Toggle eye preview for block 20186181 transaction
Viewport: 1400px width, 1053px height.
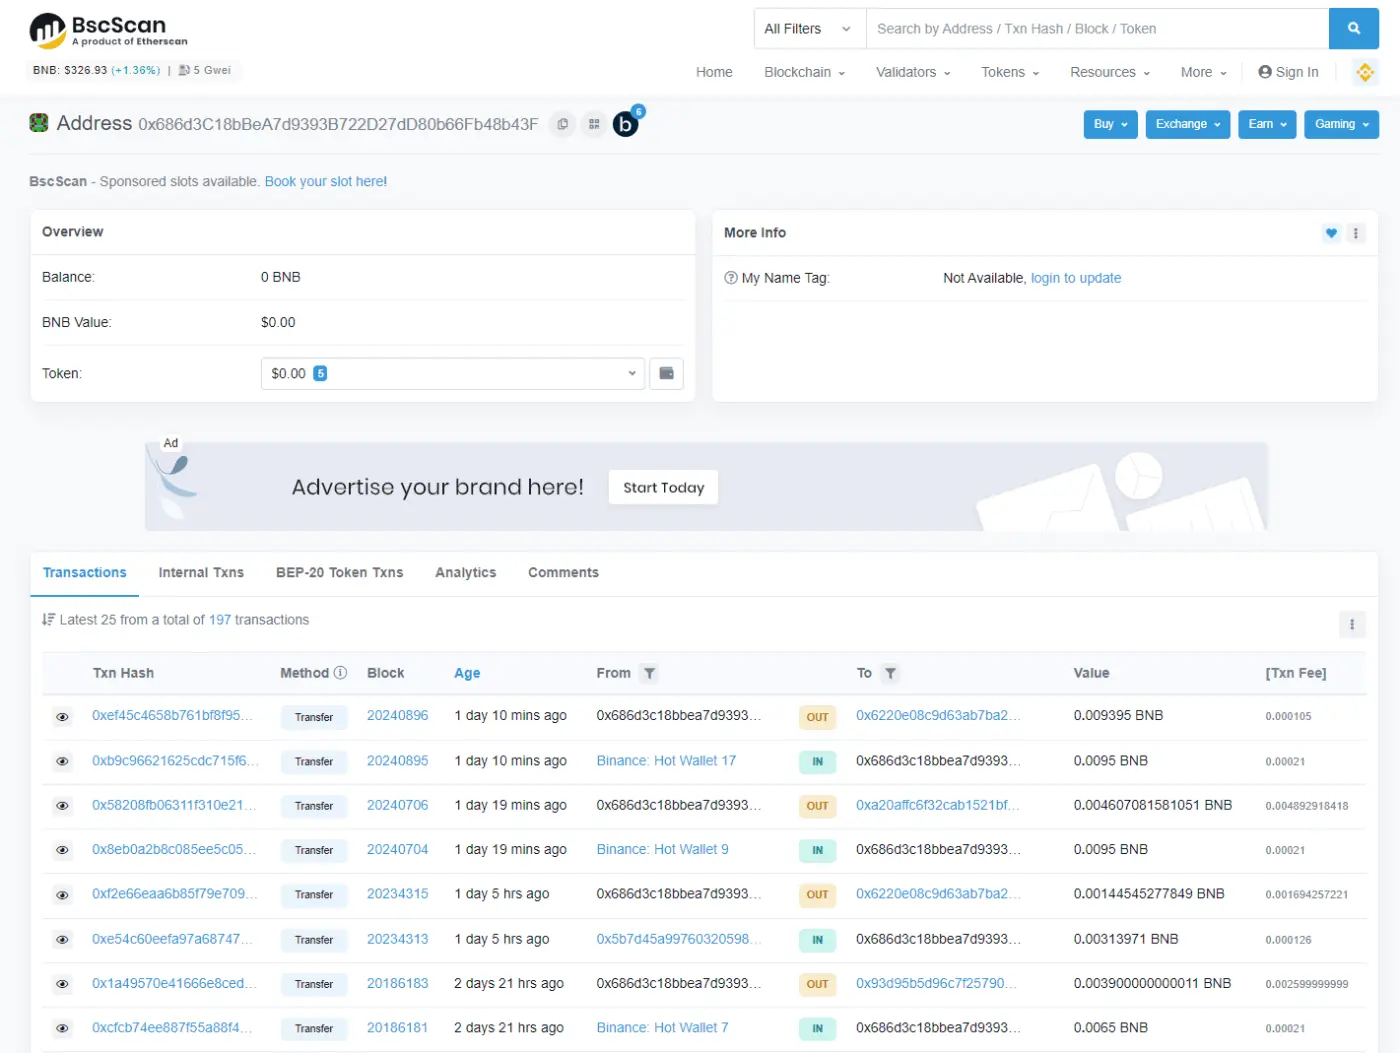62,1028
